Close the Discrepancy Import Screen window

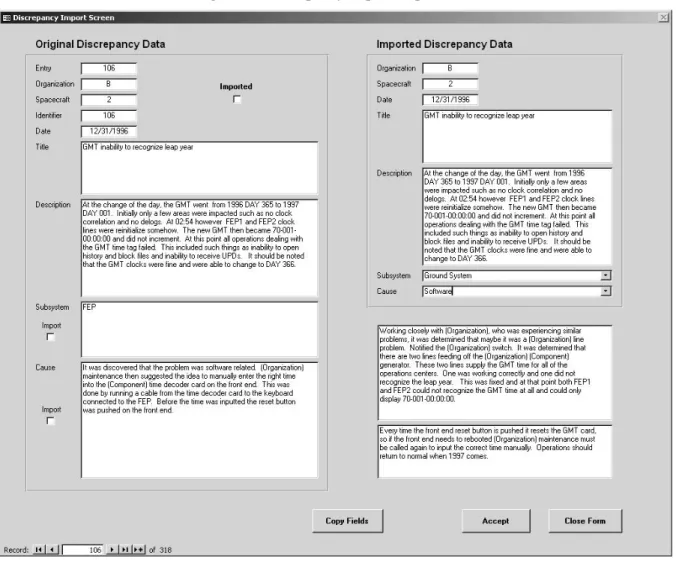pos(663,17)
